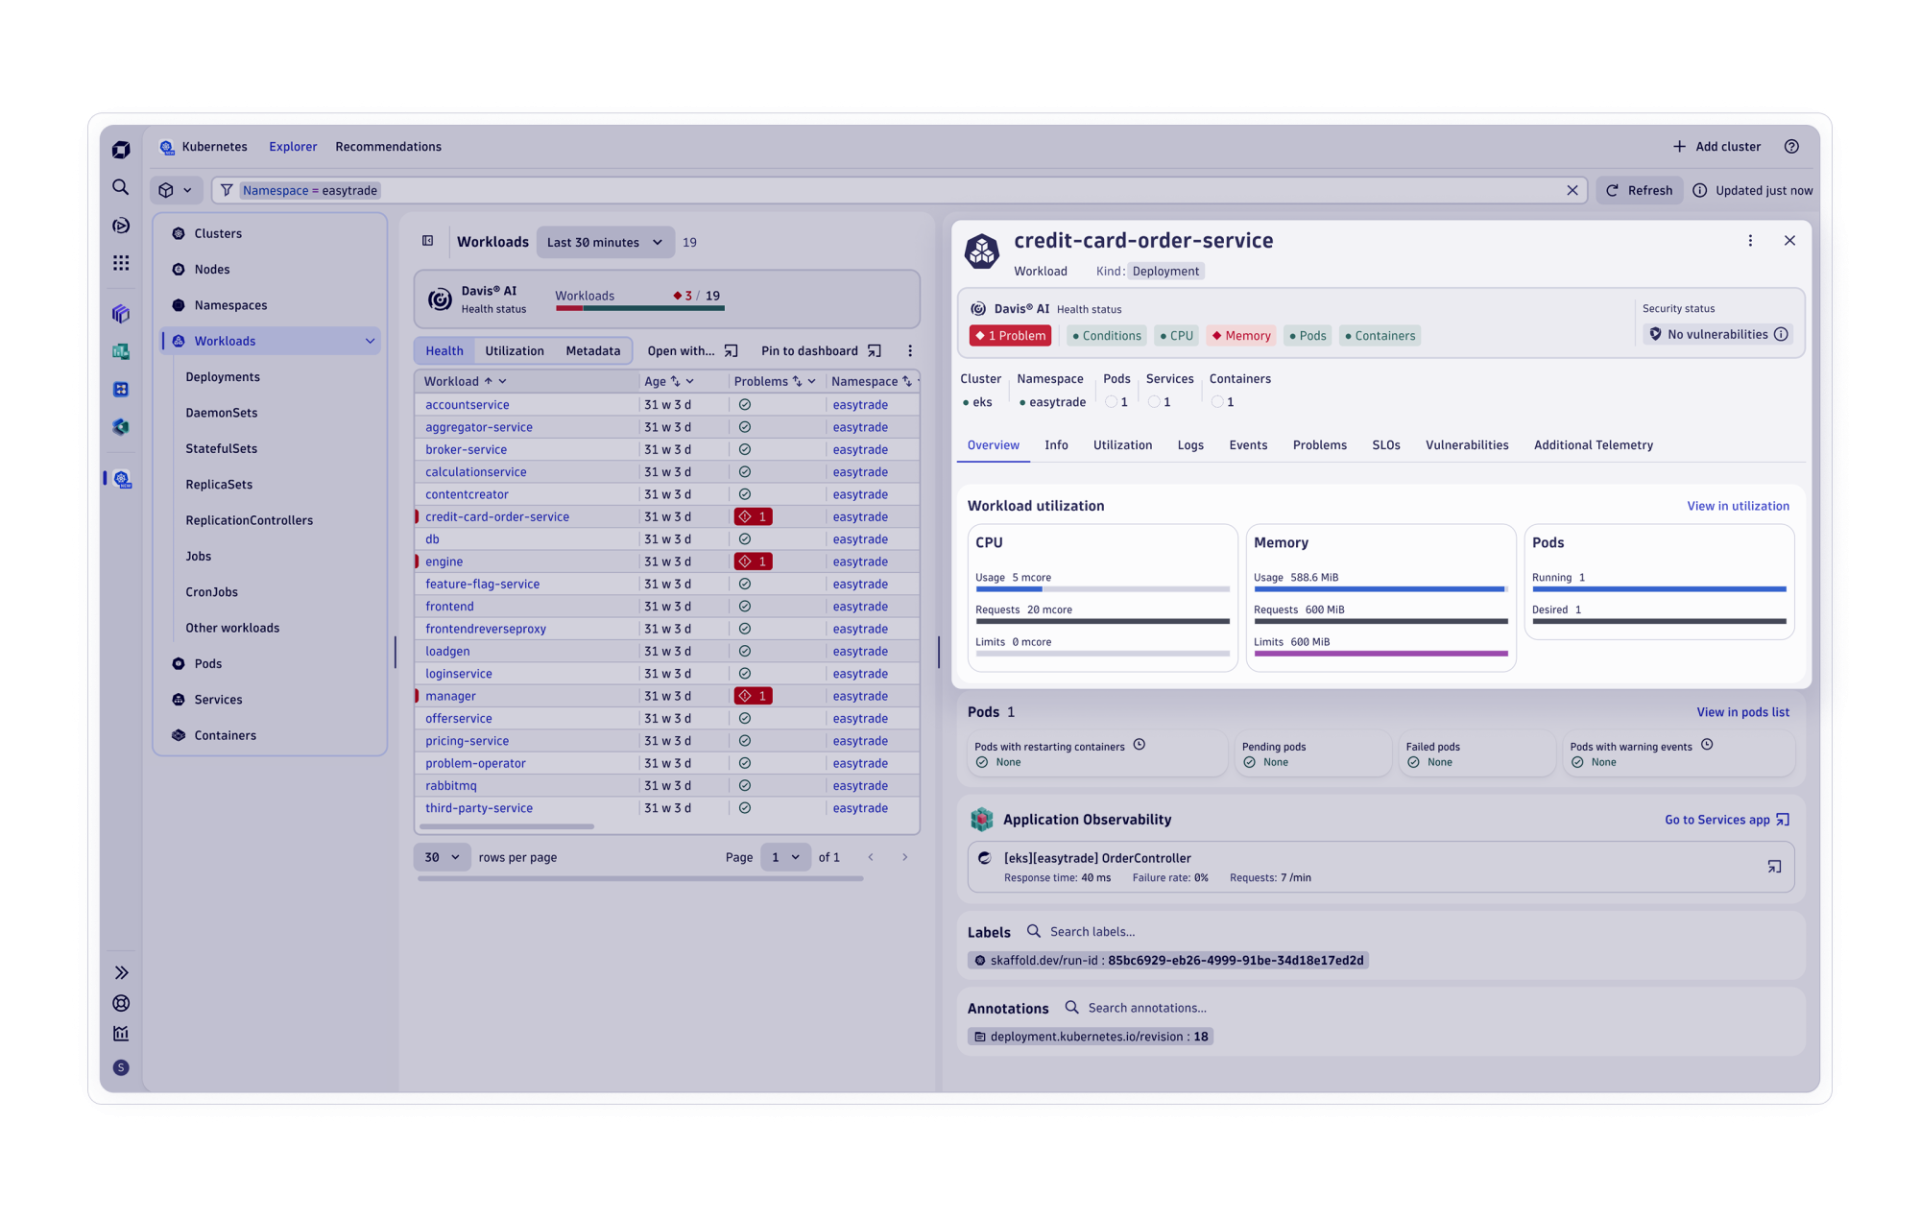Viewport: 1920px width, 1218px height.
Task: Open the table more-options kebab menu
Action: click(909, 351)
